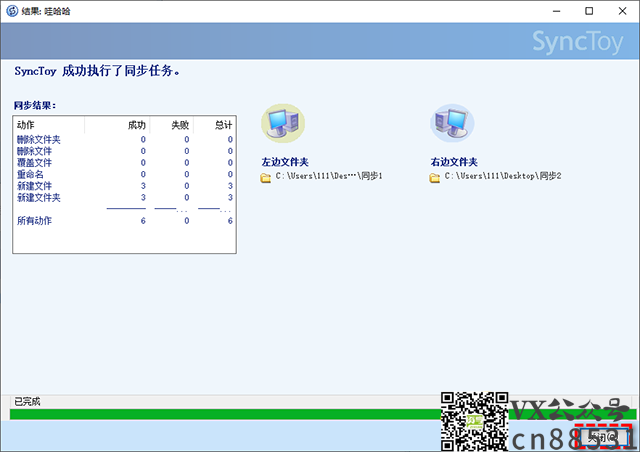The width and height of the screenshot is (640, 452).
Task: Maximize the results window
Action: [x=589, y=11]
